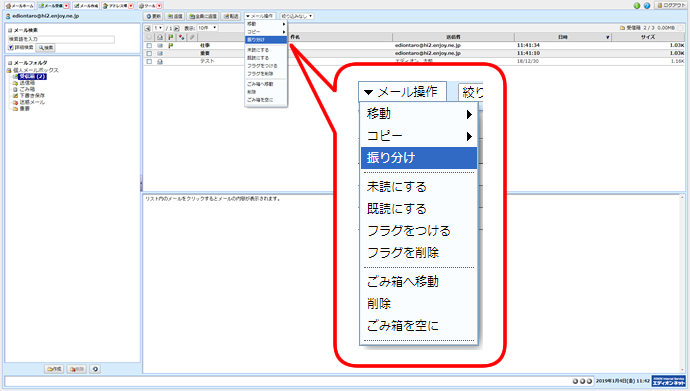
Task: Choose 移動 in the small メール操作 menu
Action: click(x=266, y=24)
